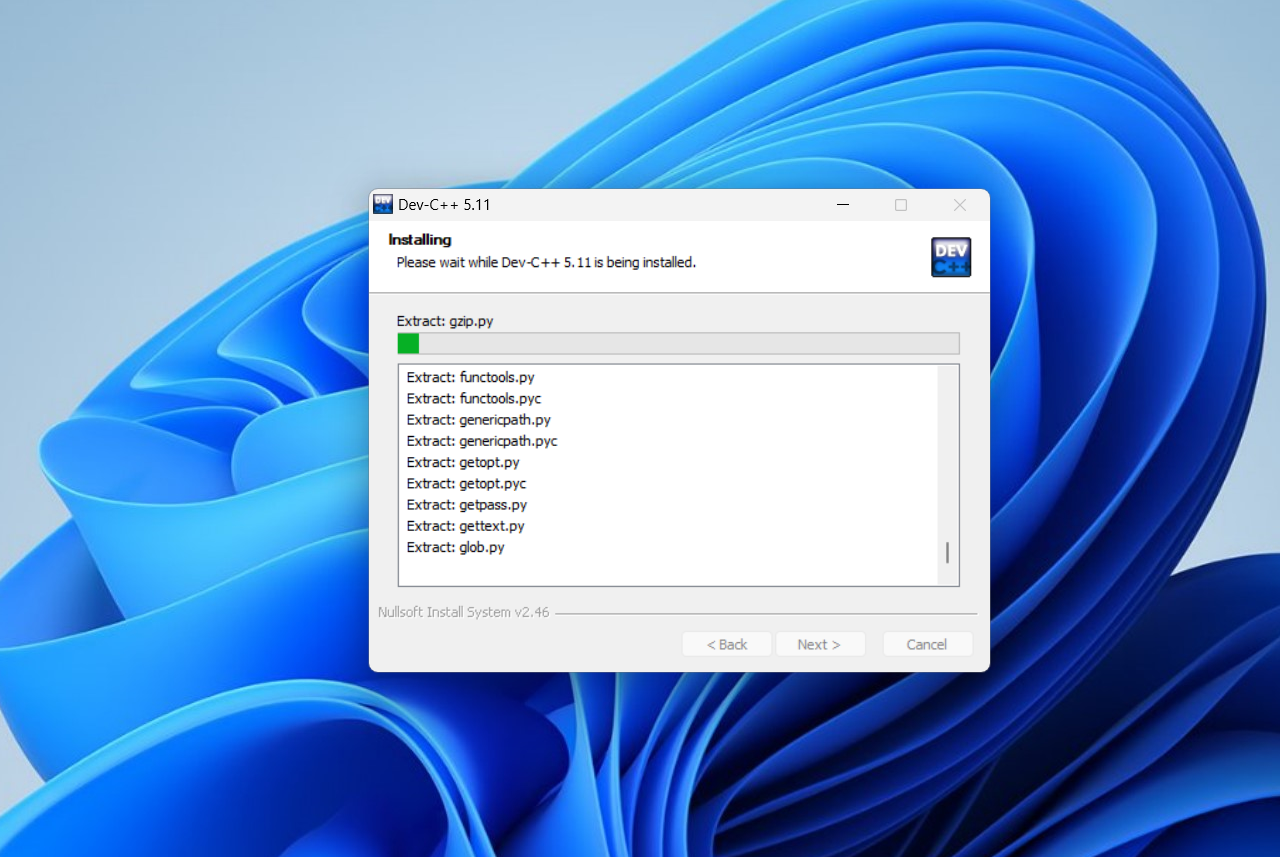Select the "Extract: getpass.py" log line

click(467, 505)
